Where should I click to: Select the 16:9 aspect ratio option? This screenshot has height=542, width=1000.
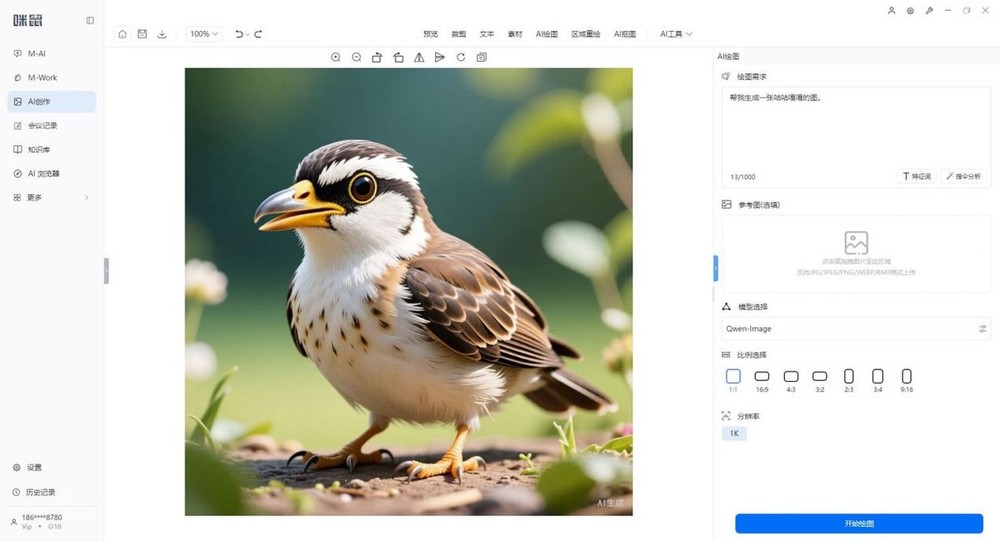point(762,380)
